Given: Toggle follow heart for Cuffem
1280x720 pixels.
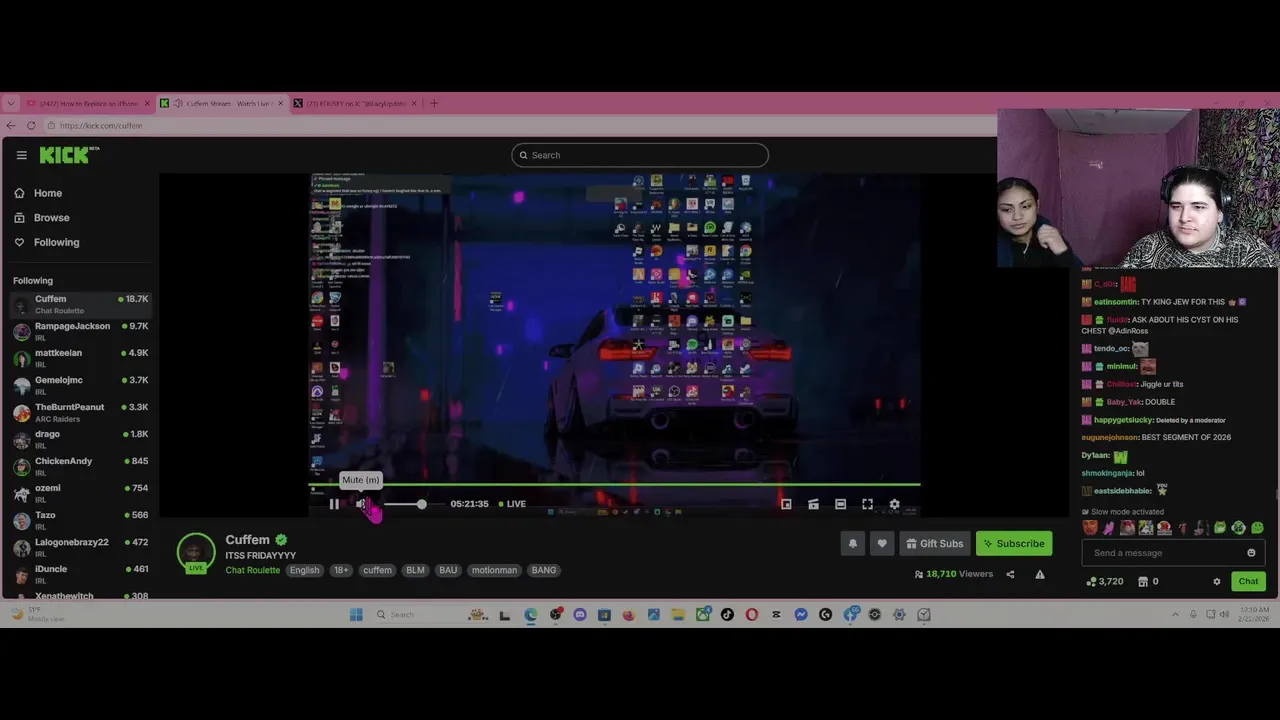Looking at the screenshot, I should [881, 544].
